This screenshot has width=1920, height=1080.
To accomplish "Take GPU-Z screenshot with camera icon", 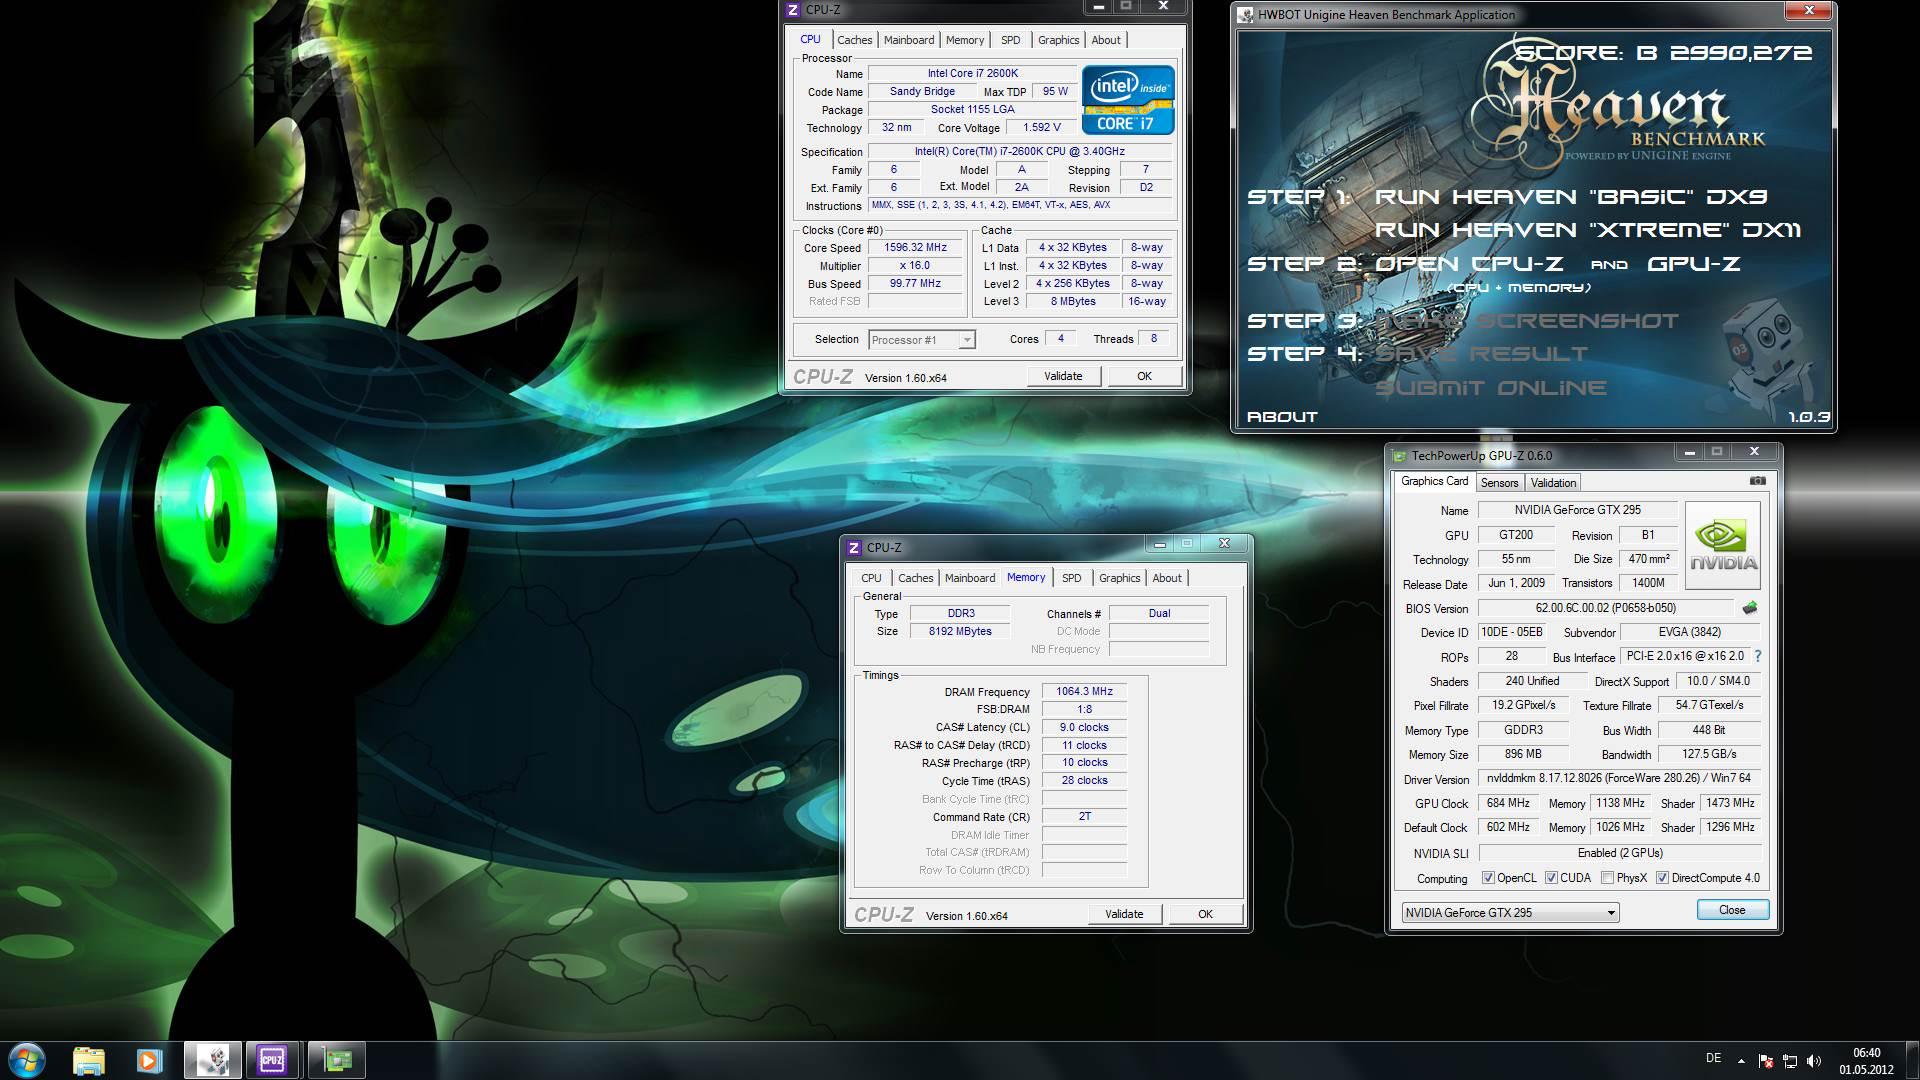I will tap(1757, 481).
